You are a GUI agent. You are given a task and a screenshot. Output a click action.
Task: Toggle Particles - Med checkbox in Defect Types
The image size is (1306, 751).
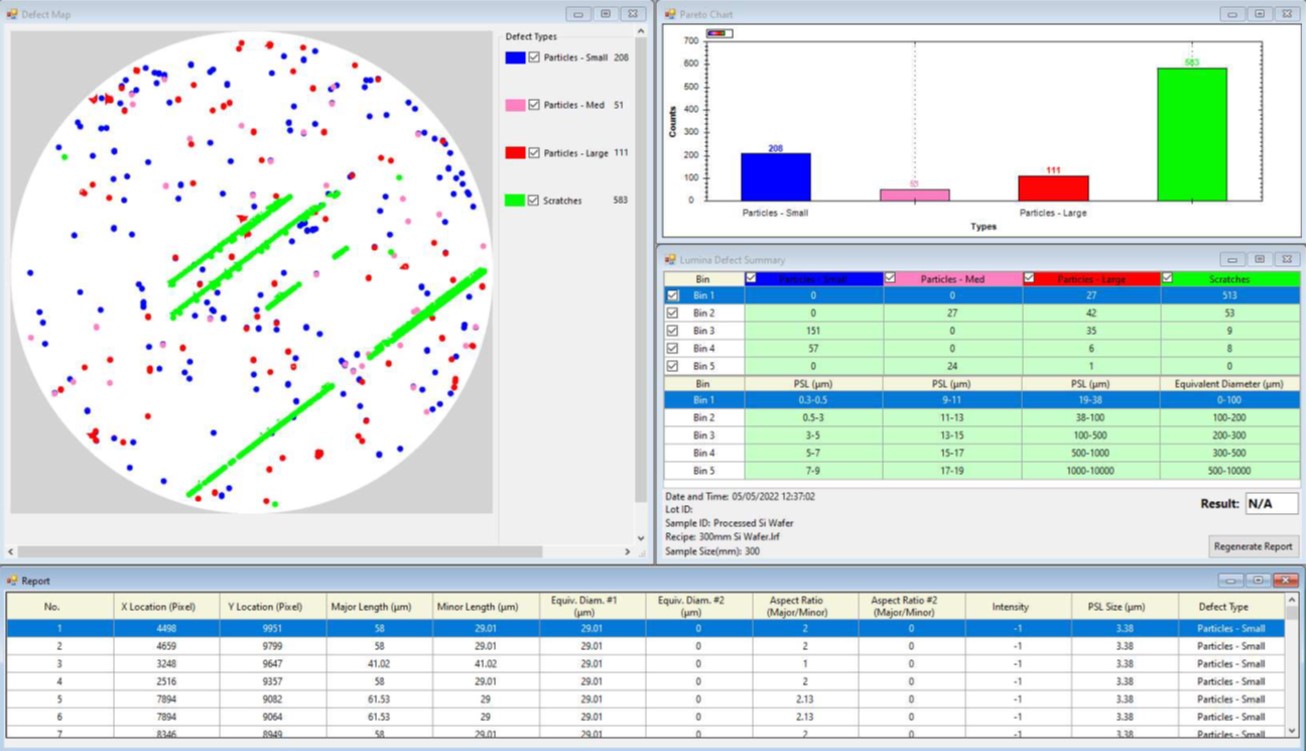point(534,105)
